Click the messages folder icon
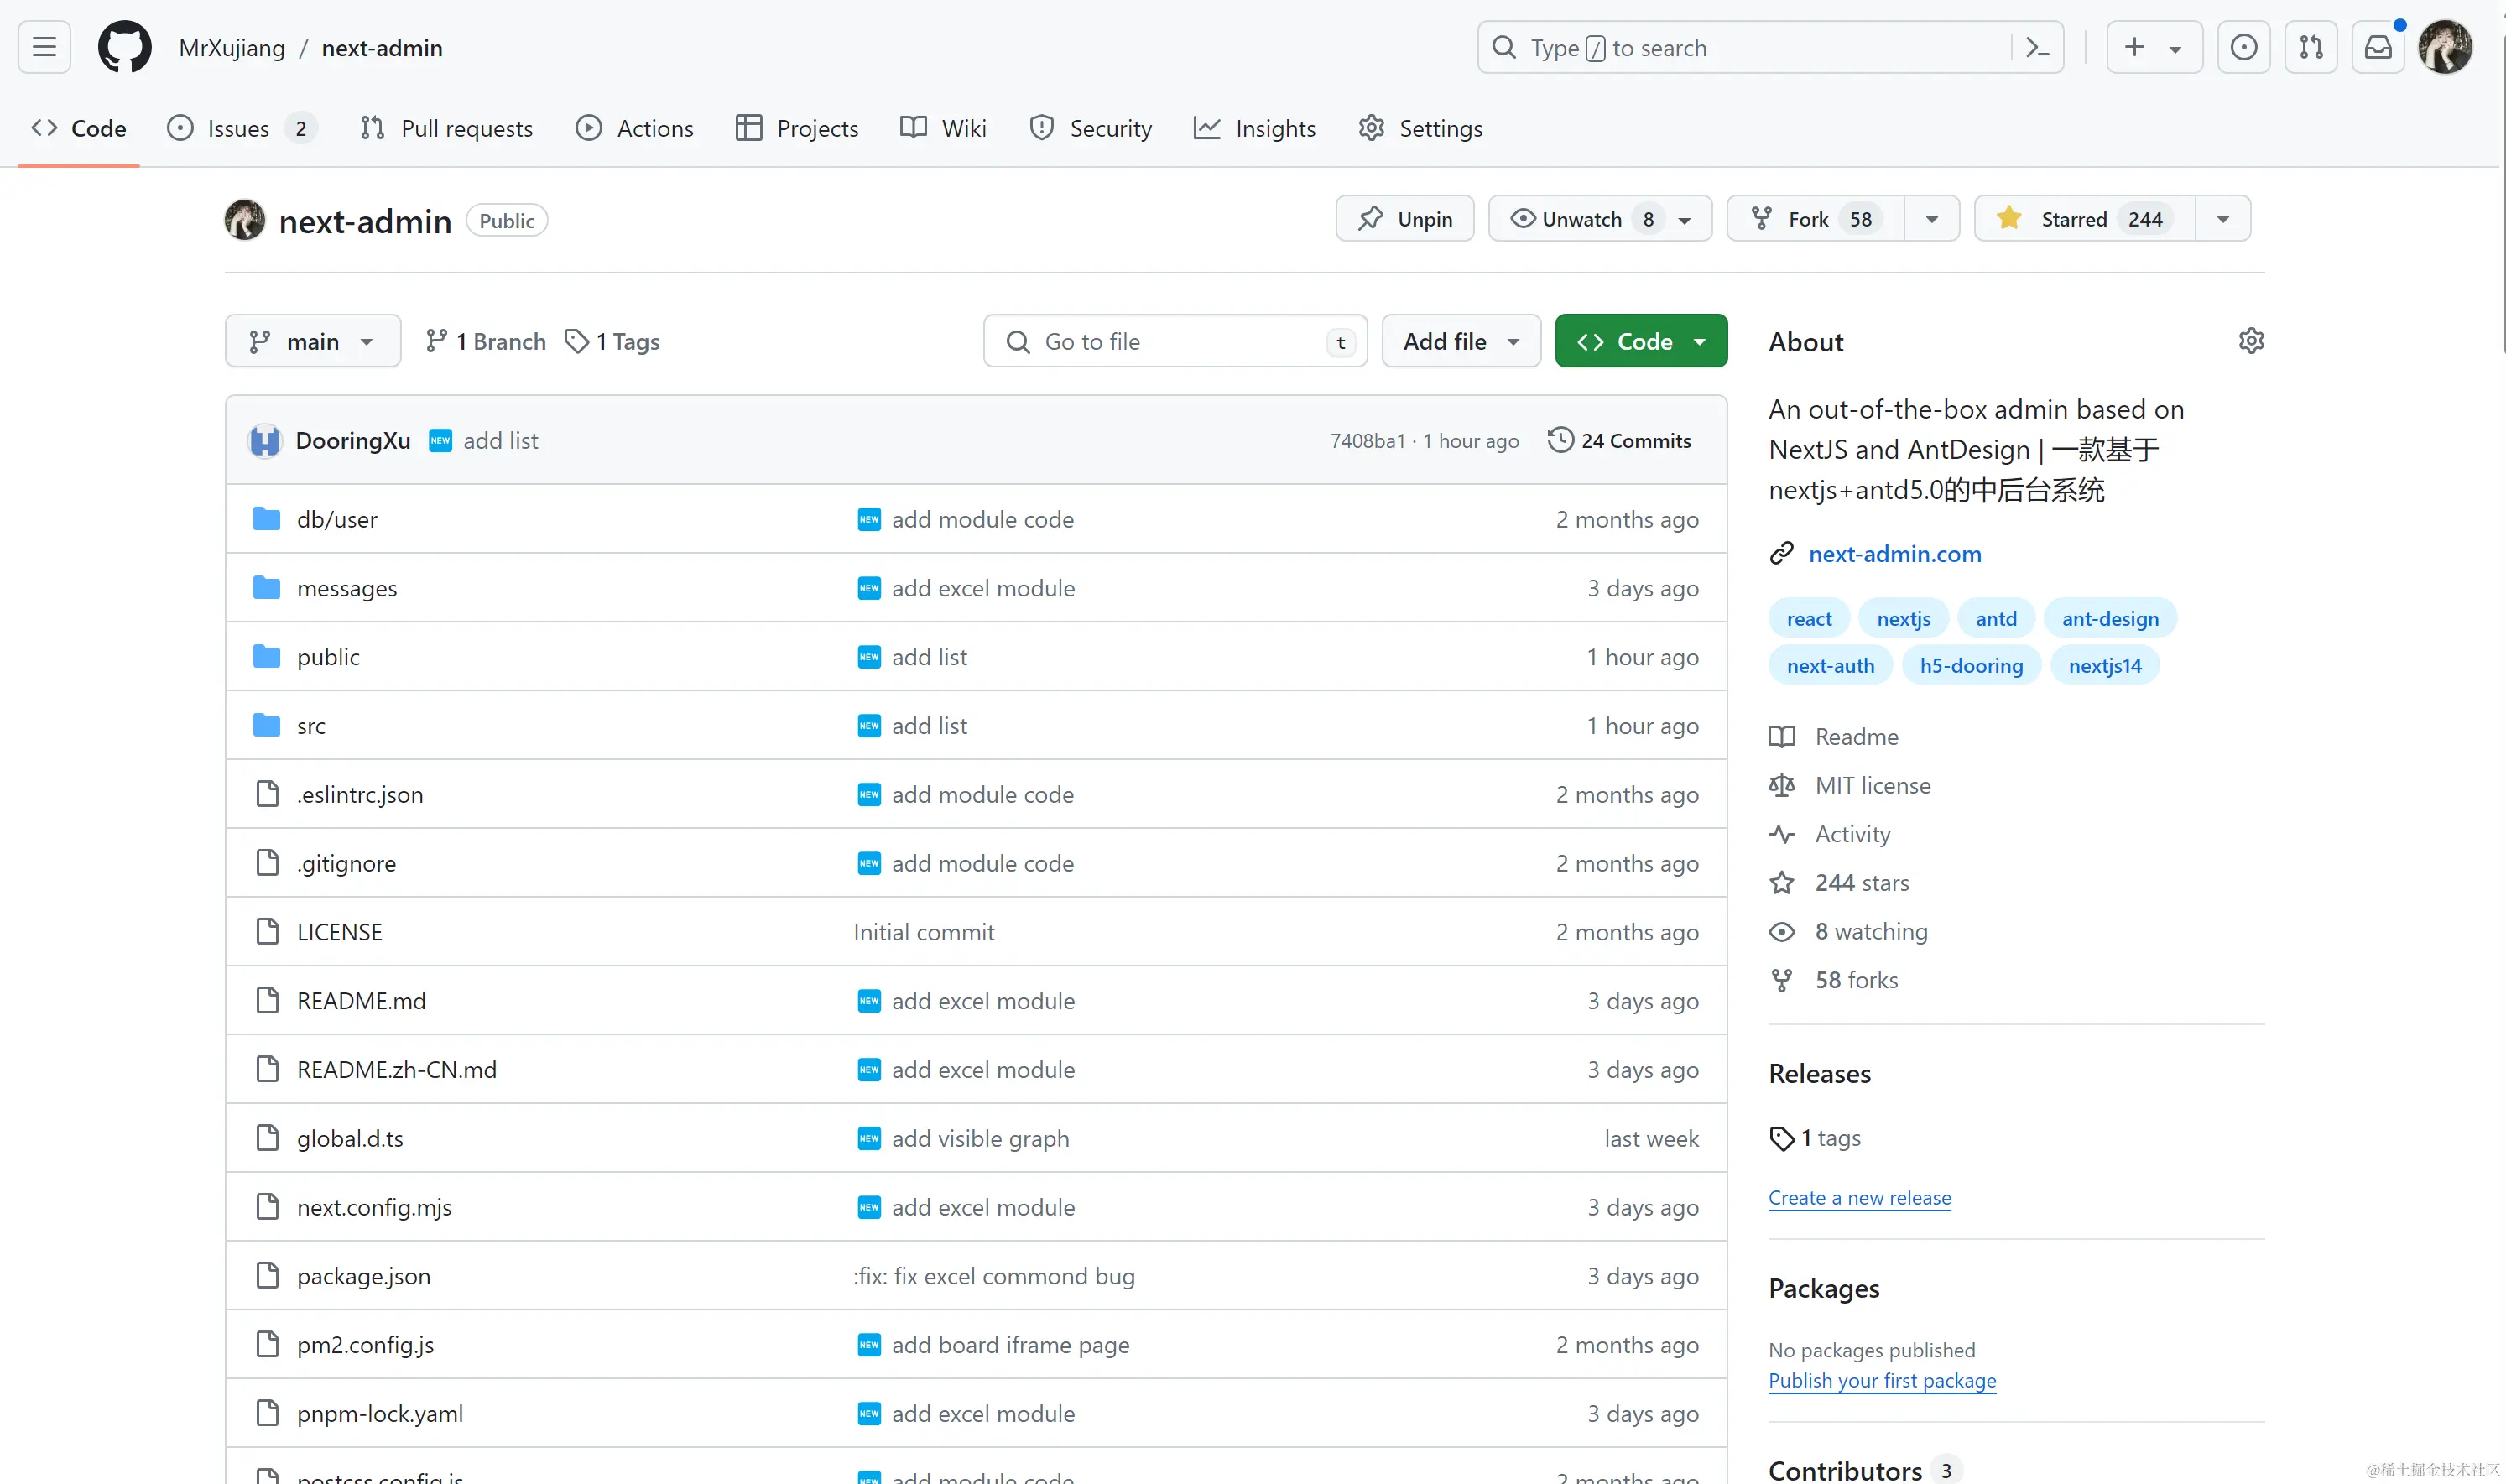The image size is (2506, 1484). pyautogui.click(x=267, y=587)
